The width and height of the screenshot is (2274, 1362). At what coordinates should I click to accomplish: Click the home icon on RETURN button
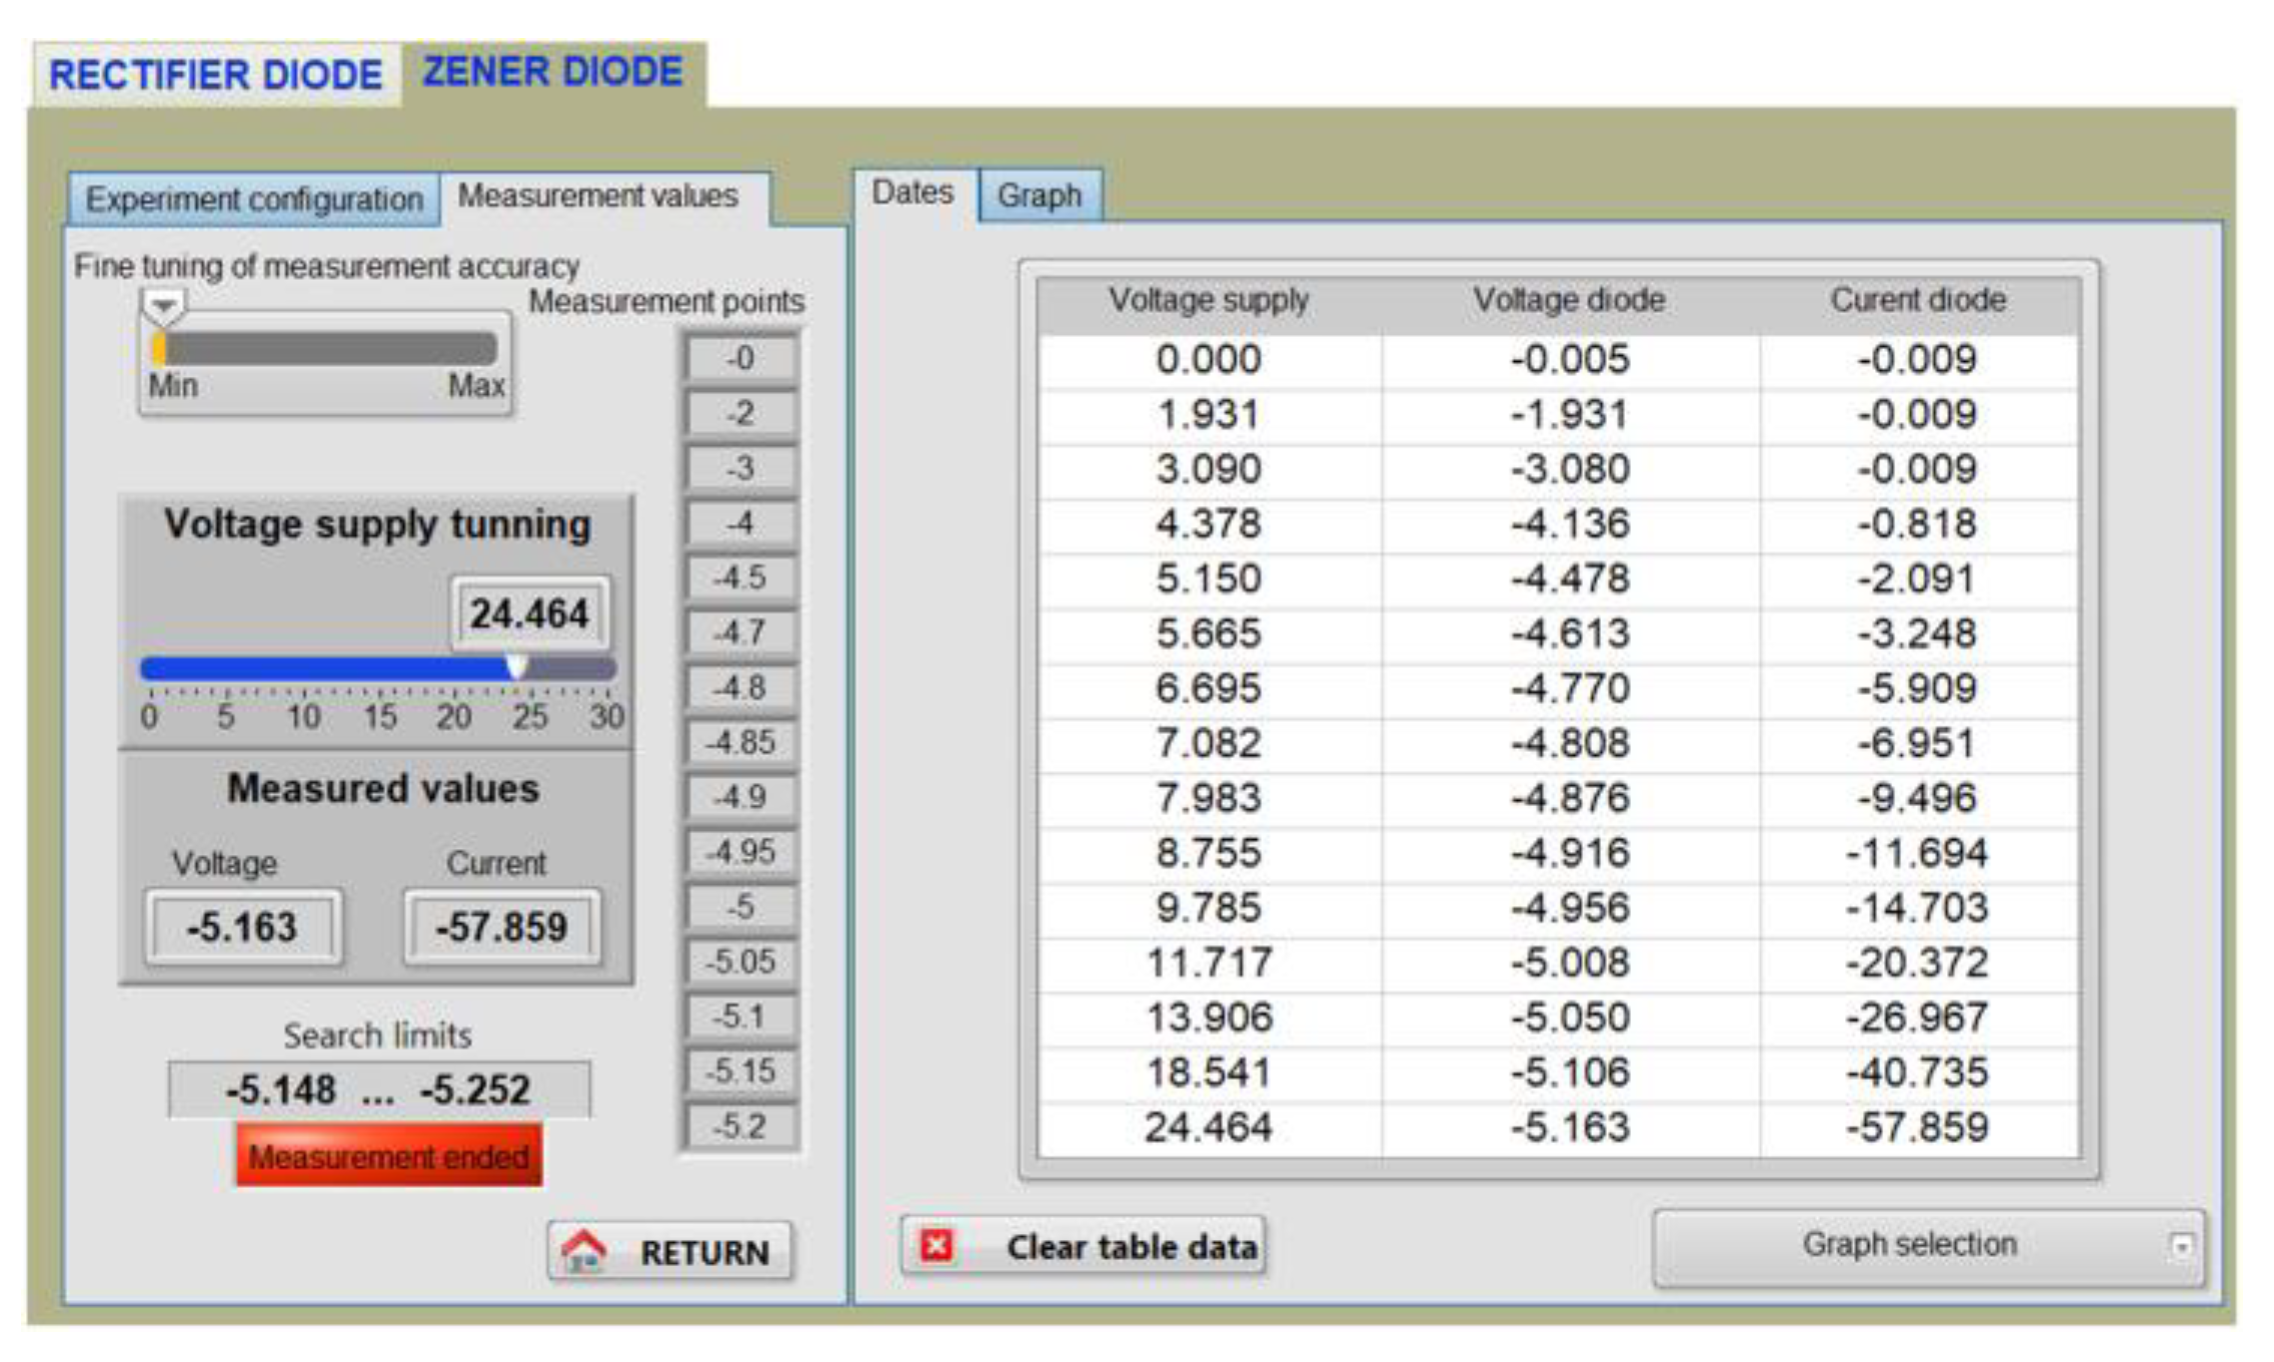(584, 1251)
